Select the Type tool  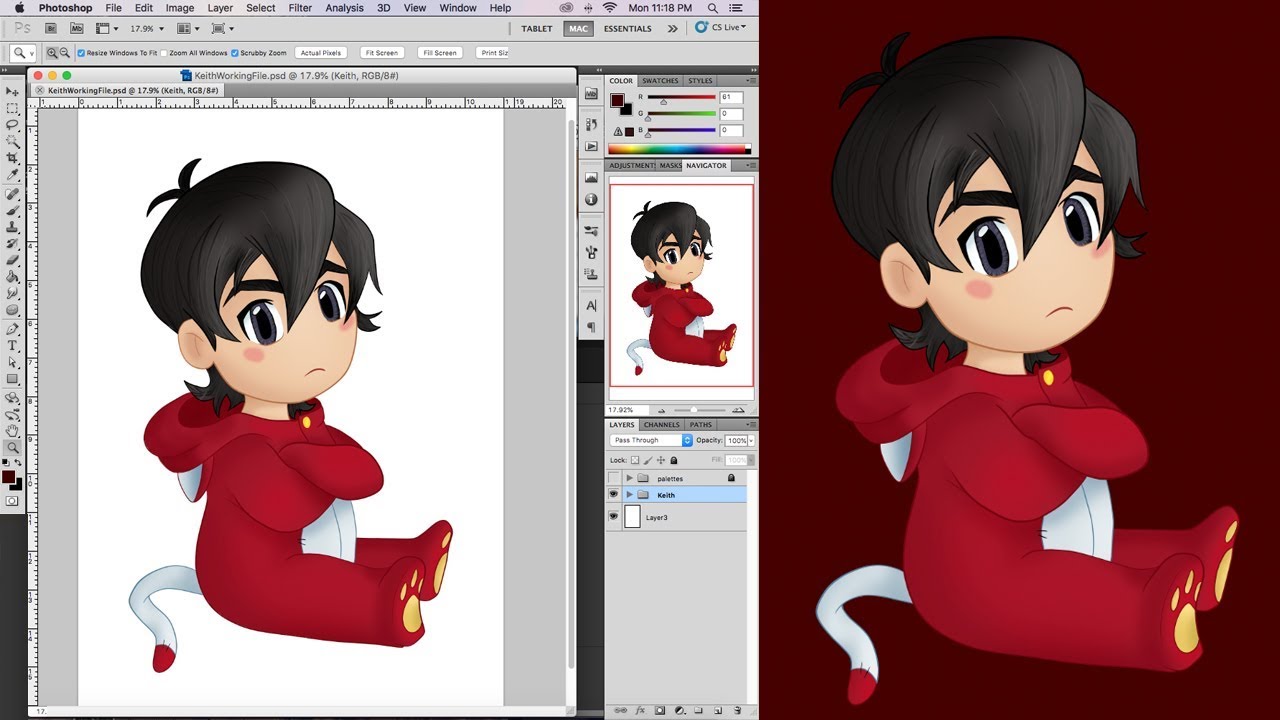click(13, 346)
